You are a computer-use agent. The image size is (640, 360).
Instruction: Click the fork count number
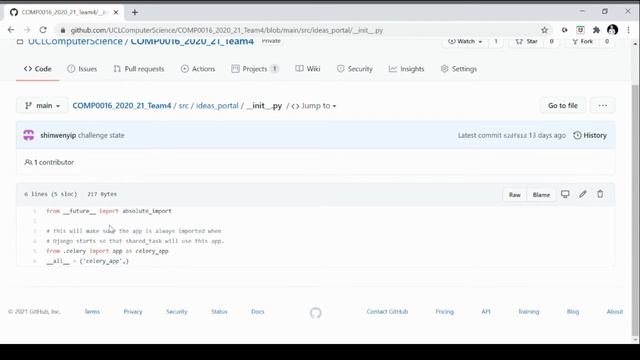607,41
